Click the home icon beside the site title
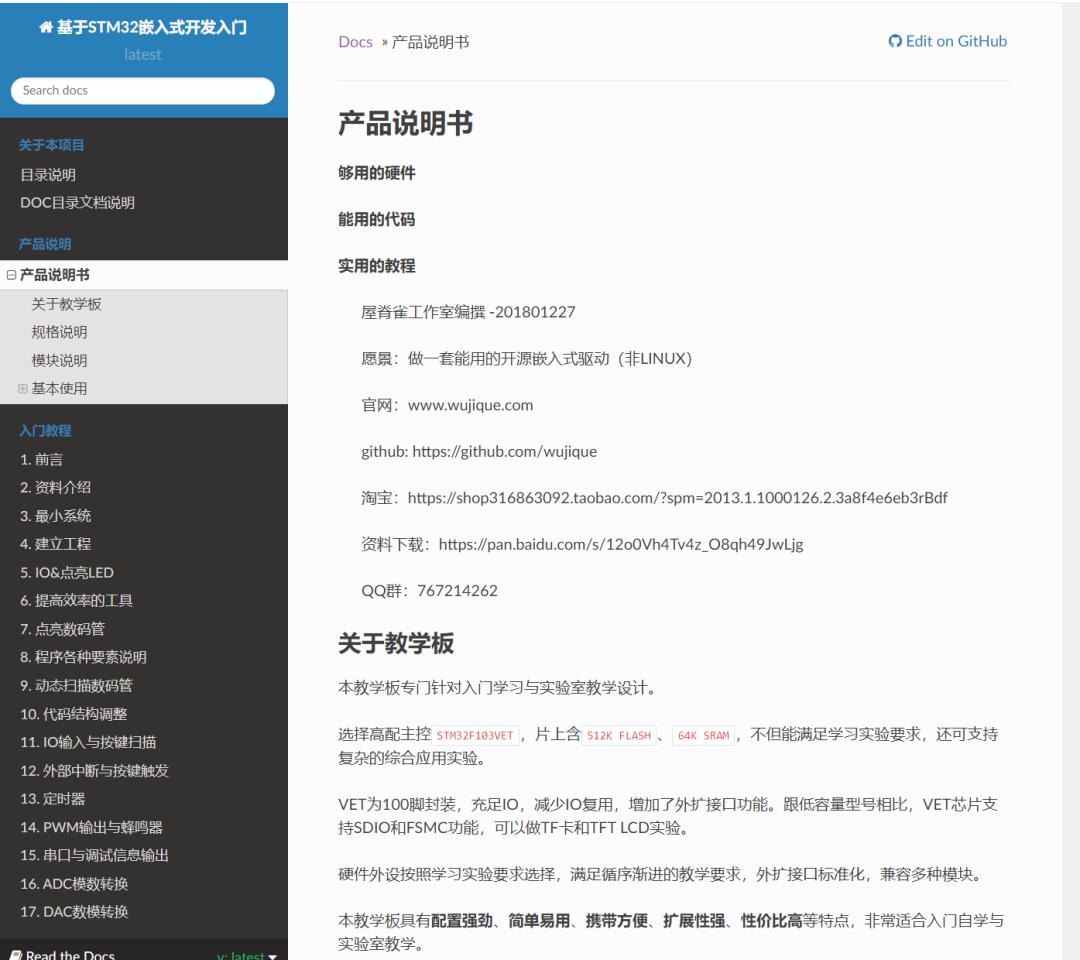This screenshot has width=1080, height=960. pyautogui.click(x=45, y=28)
